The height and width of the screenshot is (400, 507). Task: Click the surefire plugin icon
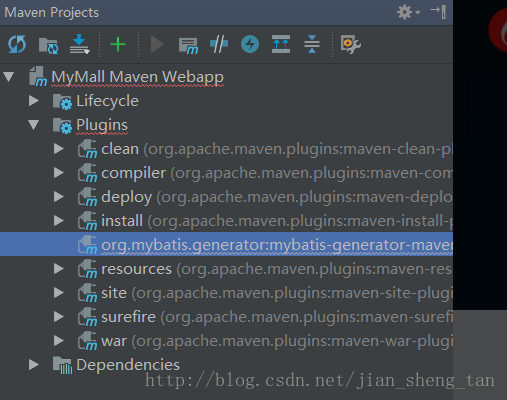tap(87, 317)
